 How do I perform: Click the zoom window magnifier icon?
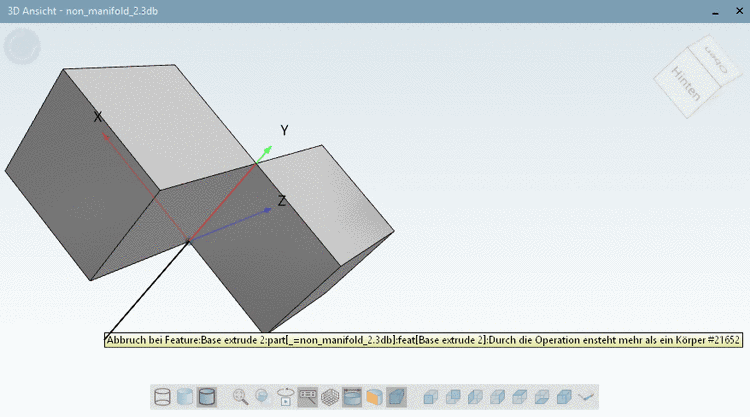[x=263, y=397]
